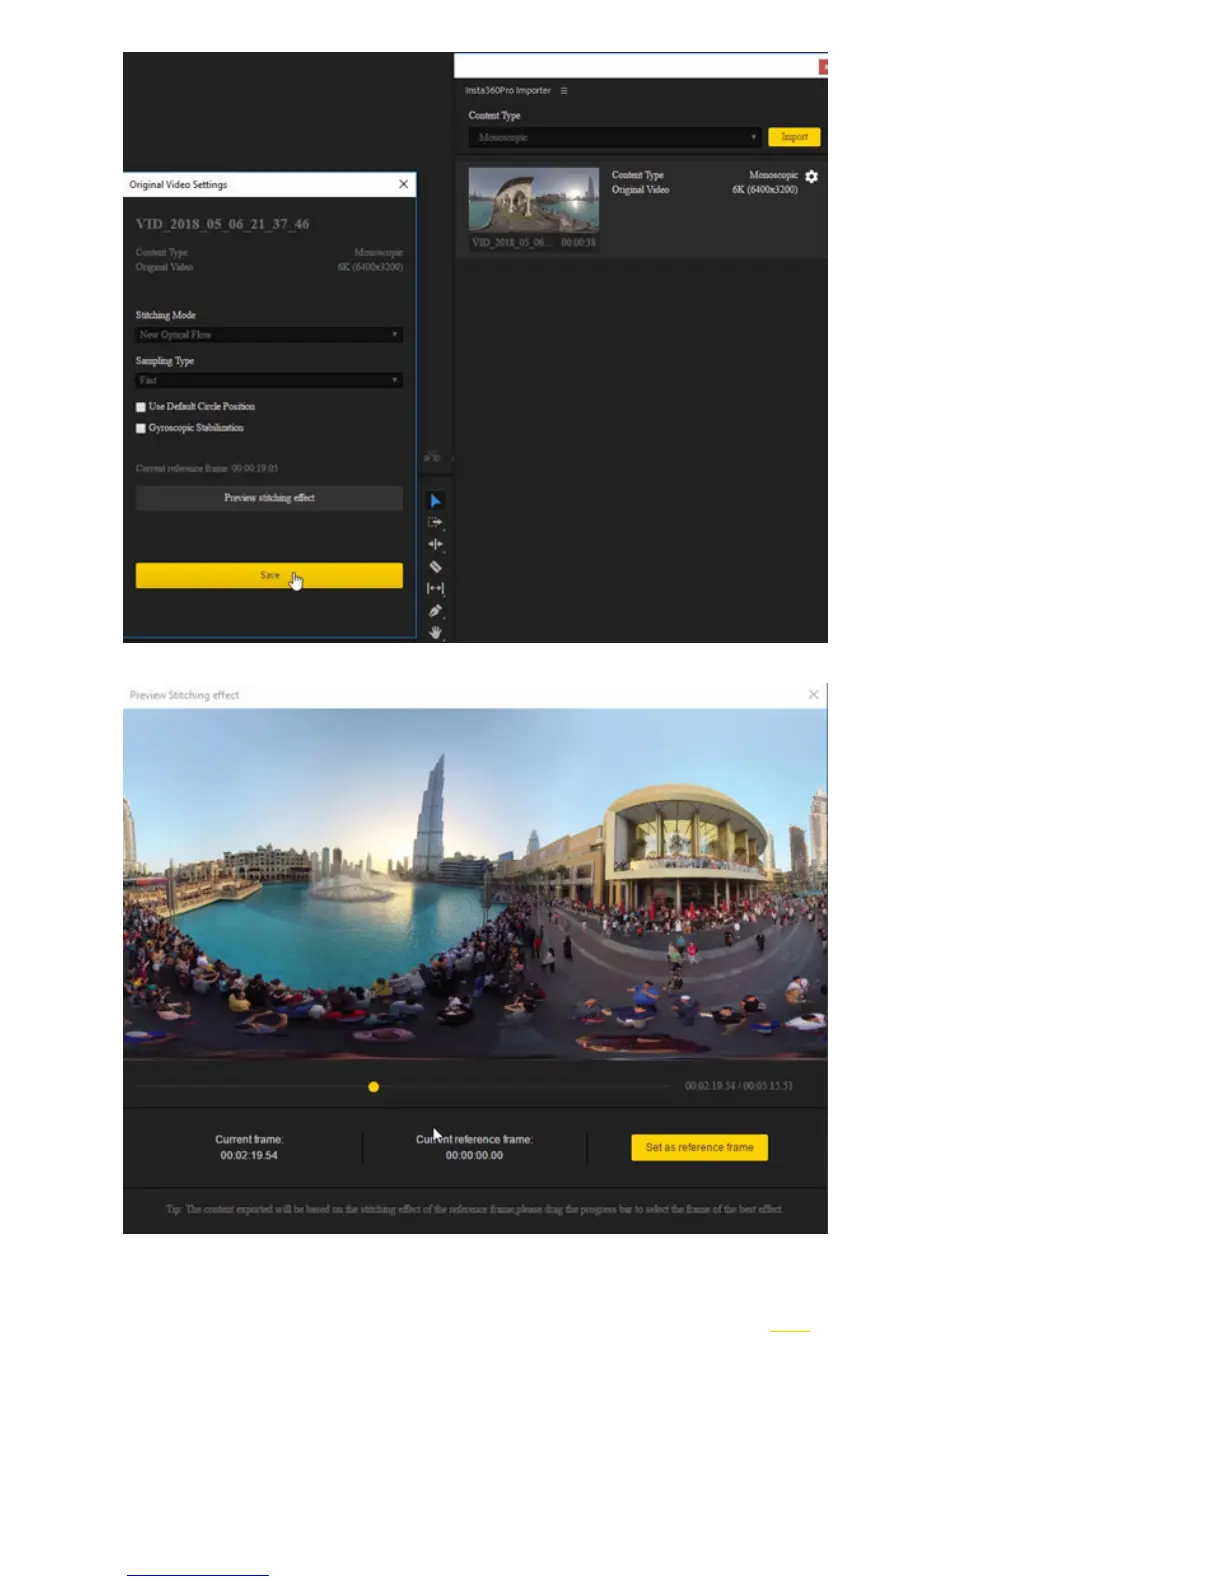The height and width of the screenshot is (1584, 1224).
Task: Open settings gear for the imported video
Action: [811, 176]
